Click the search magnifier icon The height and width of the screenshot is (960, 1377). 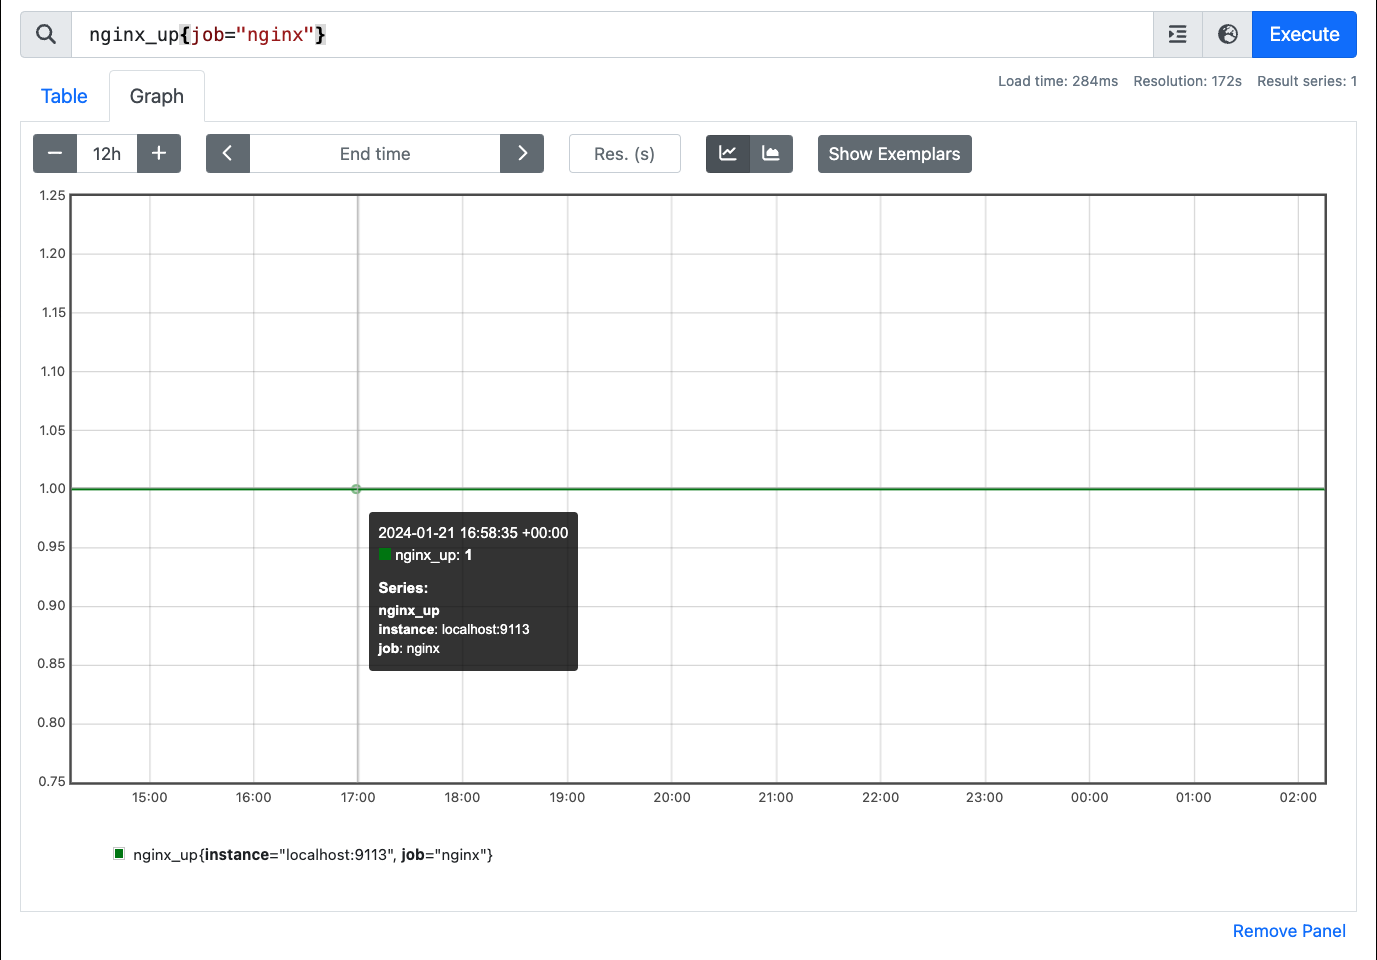click(46, 35)
